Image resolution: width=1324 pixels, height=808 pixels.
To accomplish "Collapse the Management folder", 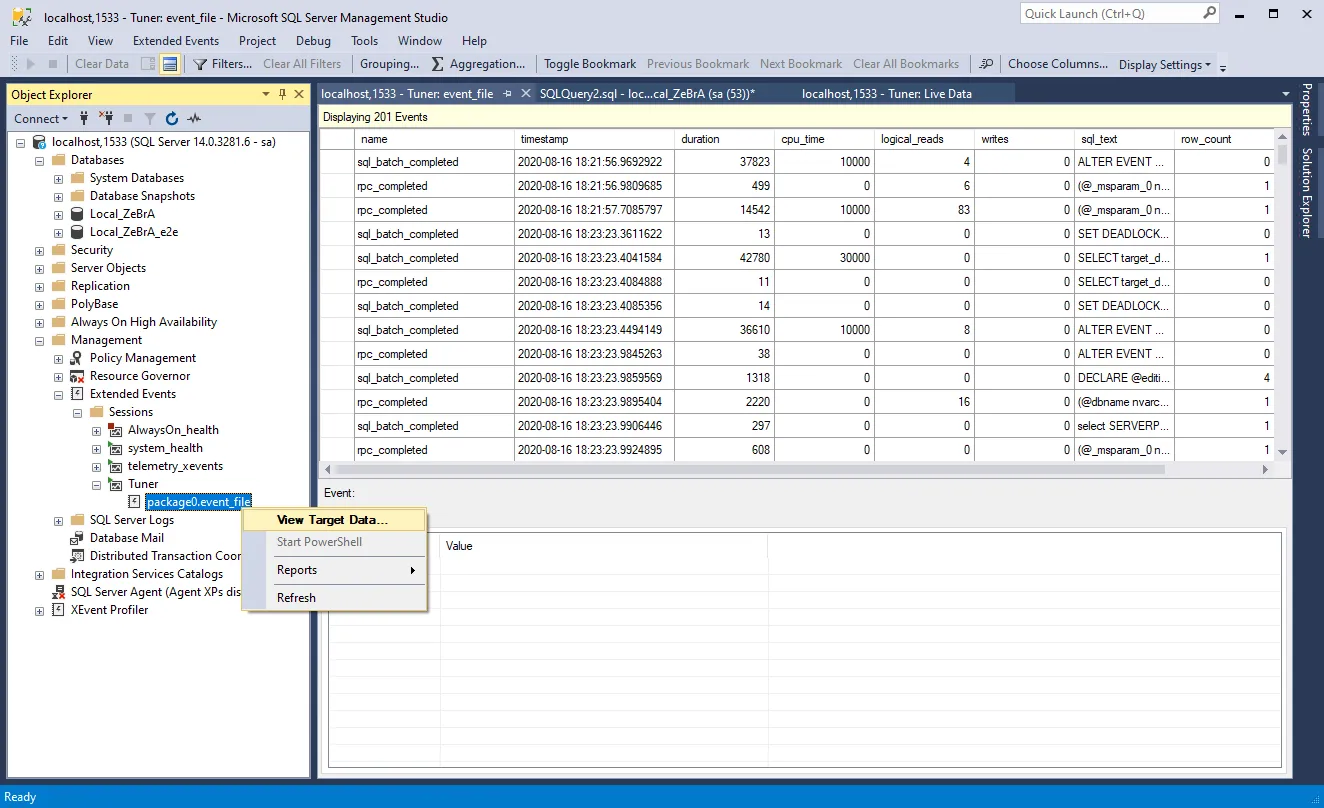I will point(40,340).
